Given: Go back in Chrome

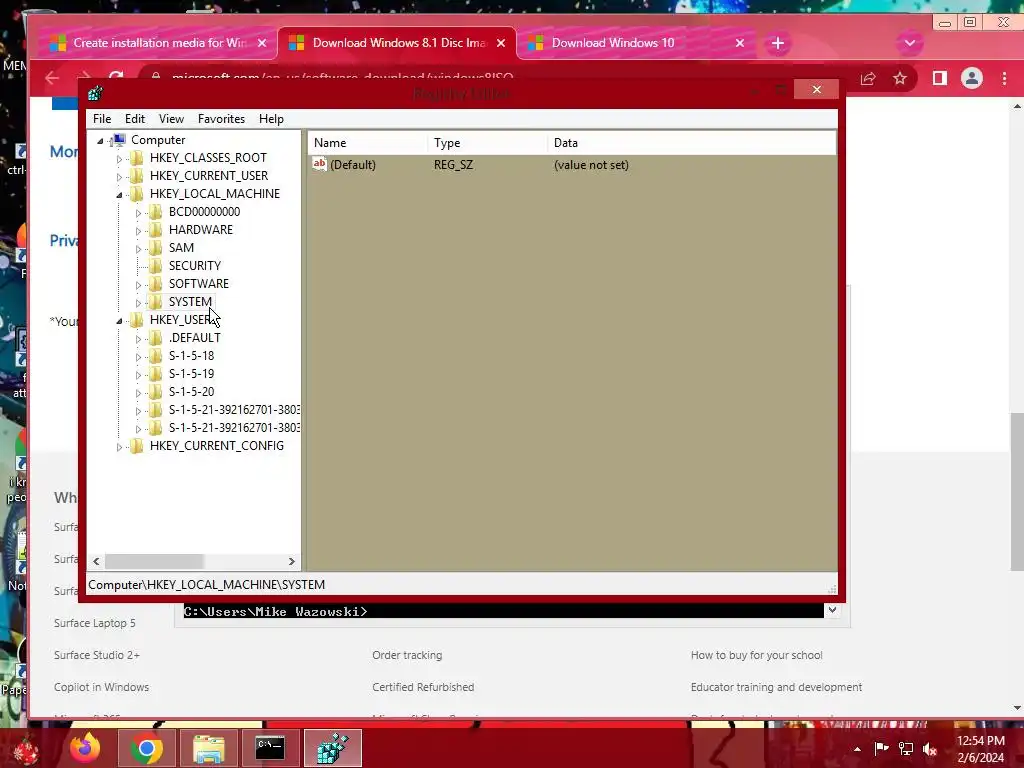Looking at the screenshot, I should [x=52, y=78].
